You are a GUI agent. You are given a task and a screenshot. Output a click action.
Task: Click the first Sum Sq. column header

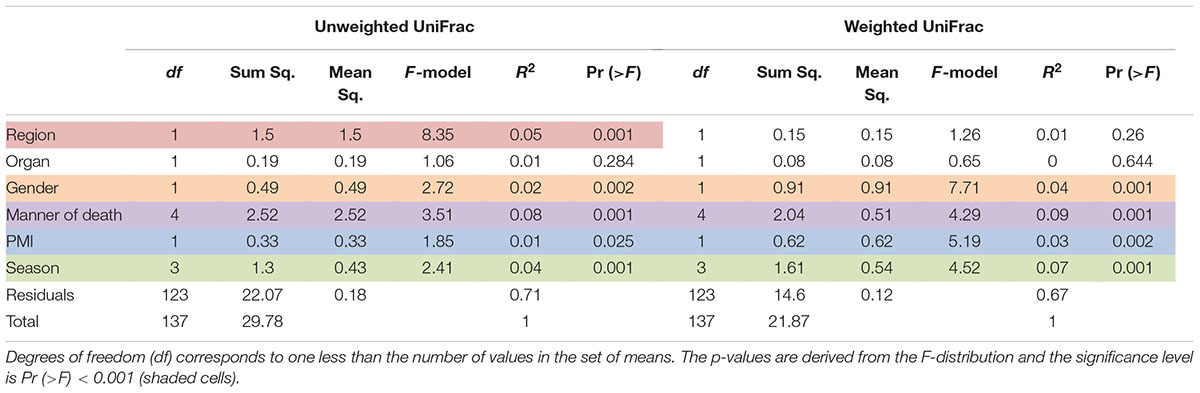[261, 73]
